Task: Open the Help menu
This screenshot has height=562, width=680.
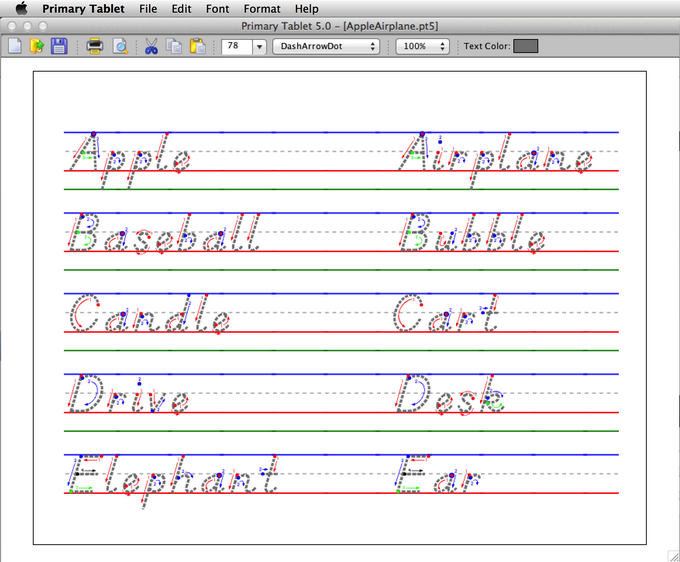Action: click(306, 8)
